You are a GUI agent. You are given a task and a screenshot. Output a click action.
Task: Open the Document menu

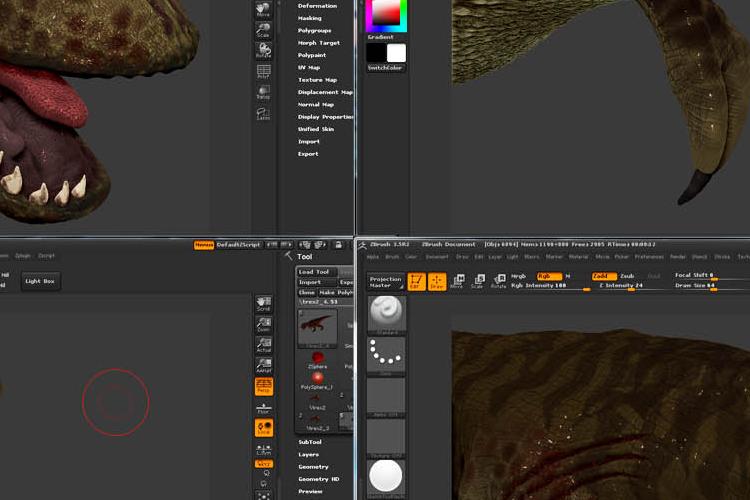[437, 257]
